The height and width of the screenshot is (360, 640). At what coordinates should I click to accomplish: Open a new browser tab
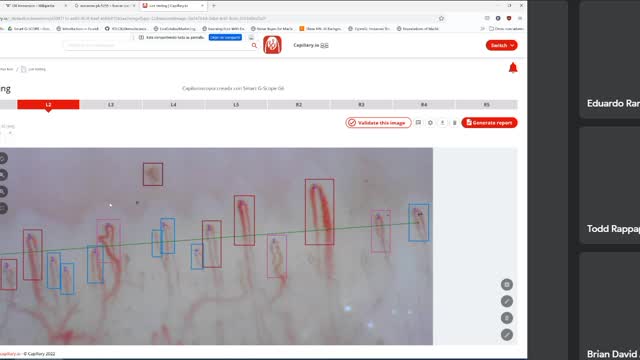click(213, 6)
